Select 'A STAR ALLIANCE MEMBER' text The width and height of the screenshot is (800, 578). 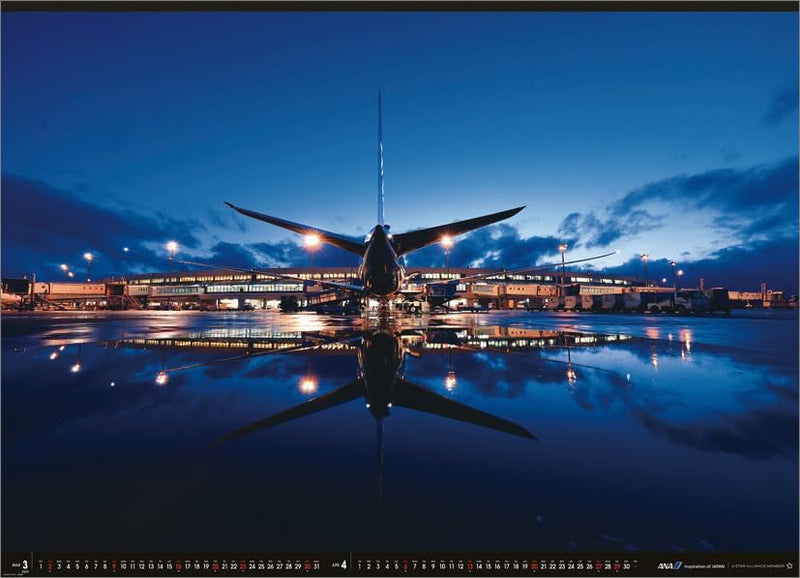[x=758, y=566]
